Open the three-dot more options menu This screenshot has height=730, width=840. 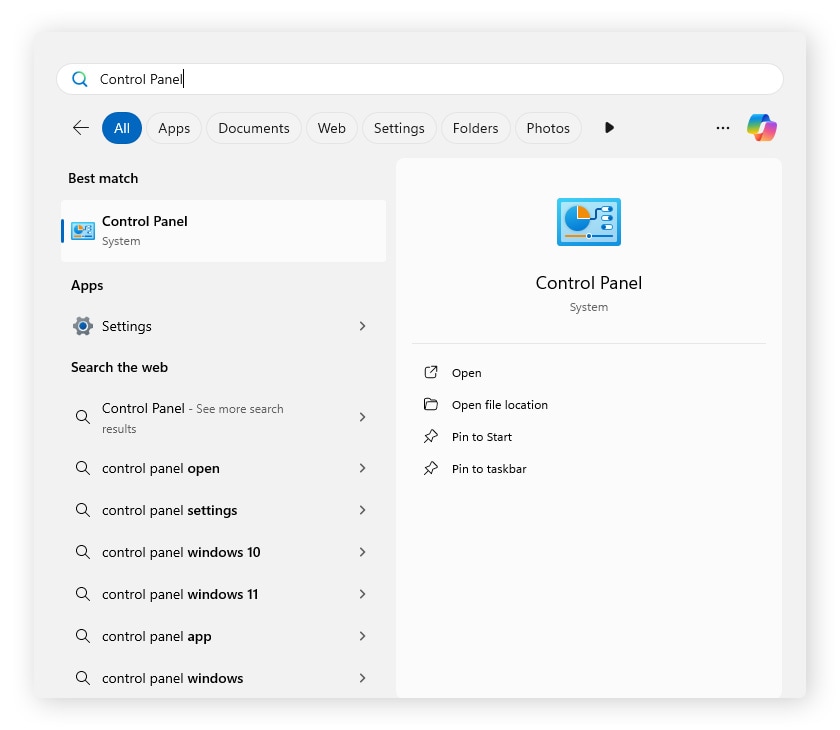click(x=723, y=128)
